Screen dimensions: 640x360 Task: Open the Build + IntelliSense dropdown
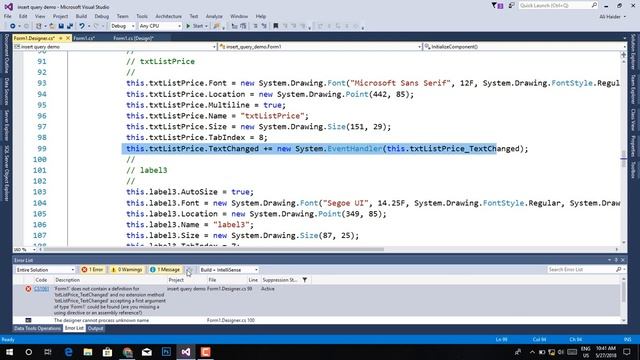coord(229,270)
